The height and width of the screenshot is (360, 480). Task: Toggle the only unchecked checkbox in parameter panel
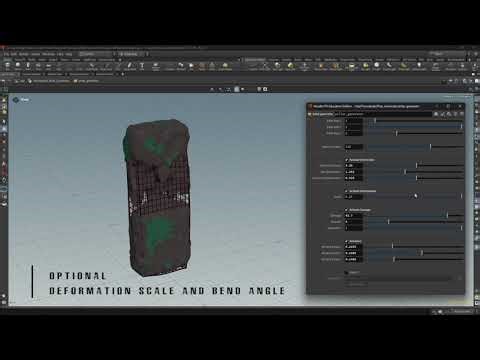[x=346, y=273]
